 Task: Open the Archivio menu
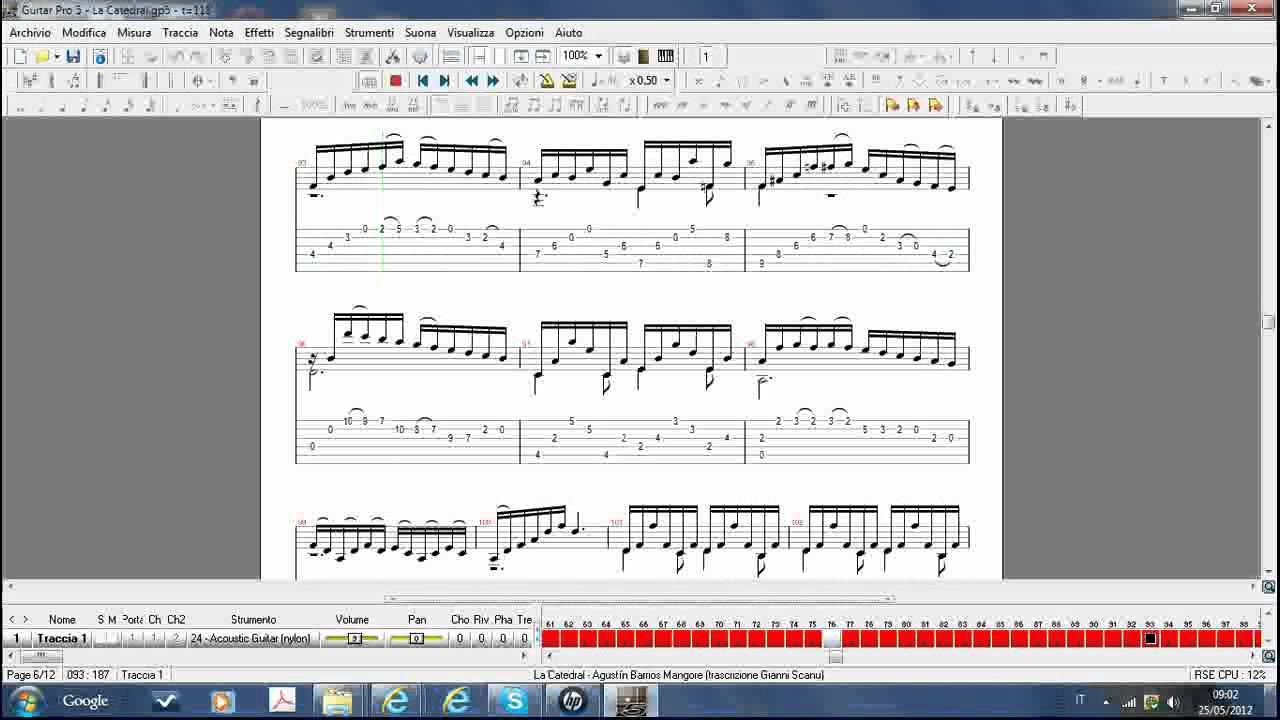pyautogui.click(x=30, y=33)
